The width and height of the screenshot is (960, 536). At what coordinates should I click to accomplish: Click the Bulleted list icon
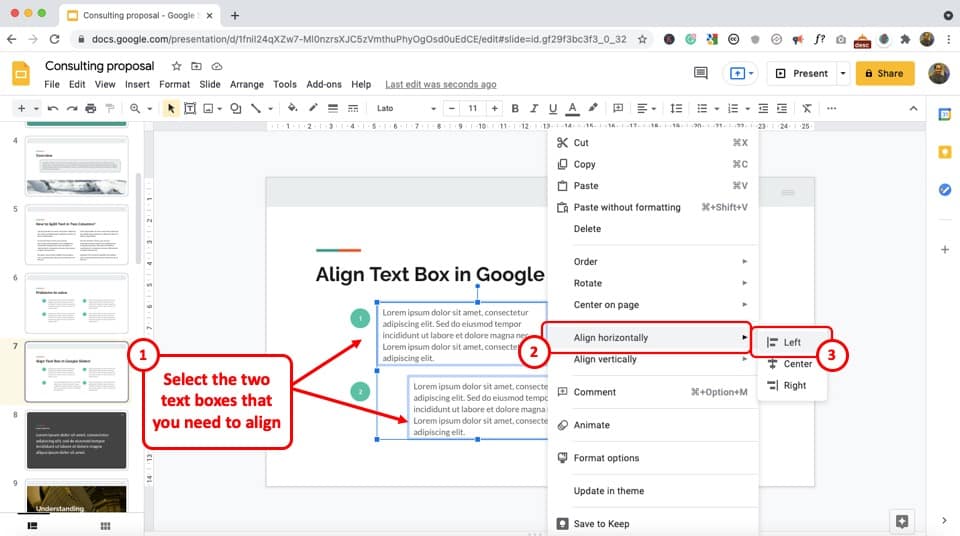coord(702,108)
